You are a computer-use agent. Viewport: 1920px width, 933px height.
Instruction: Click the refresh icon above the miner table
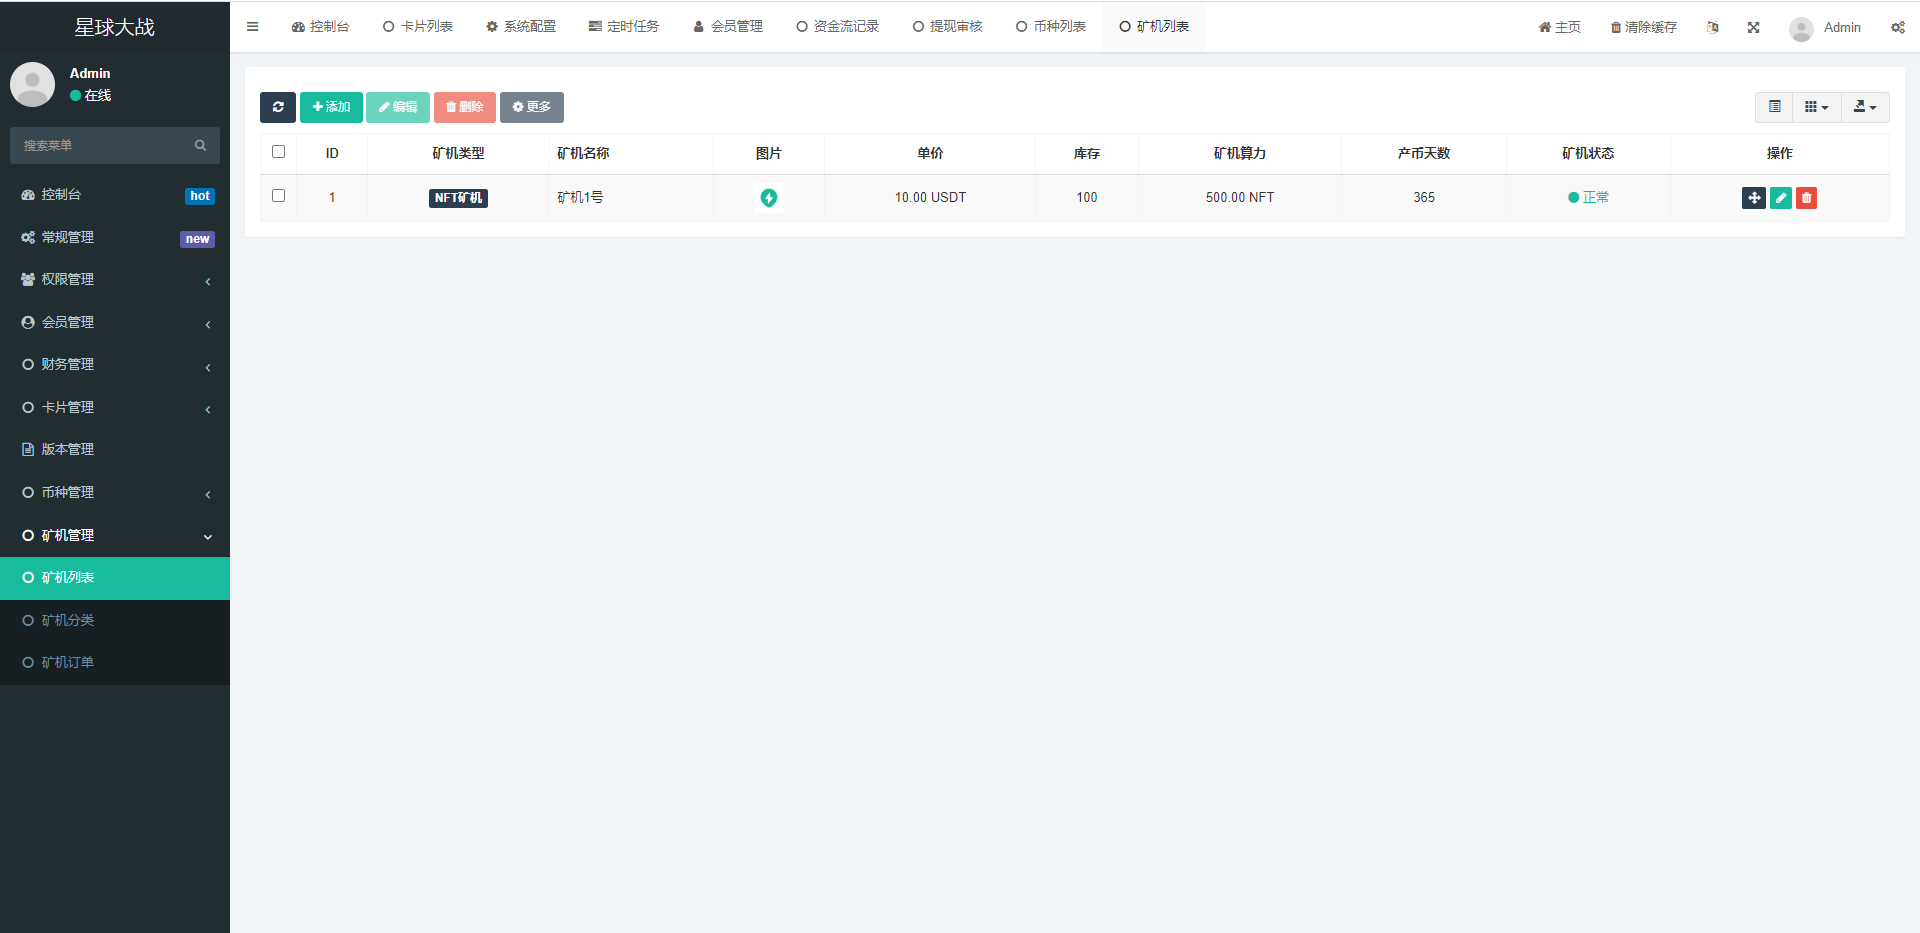point(278,107)
